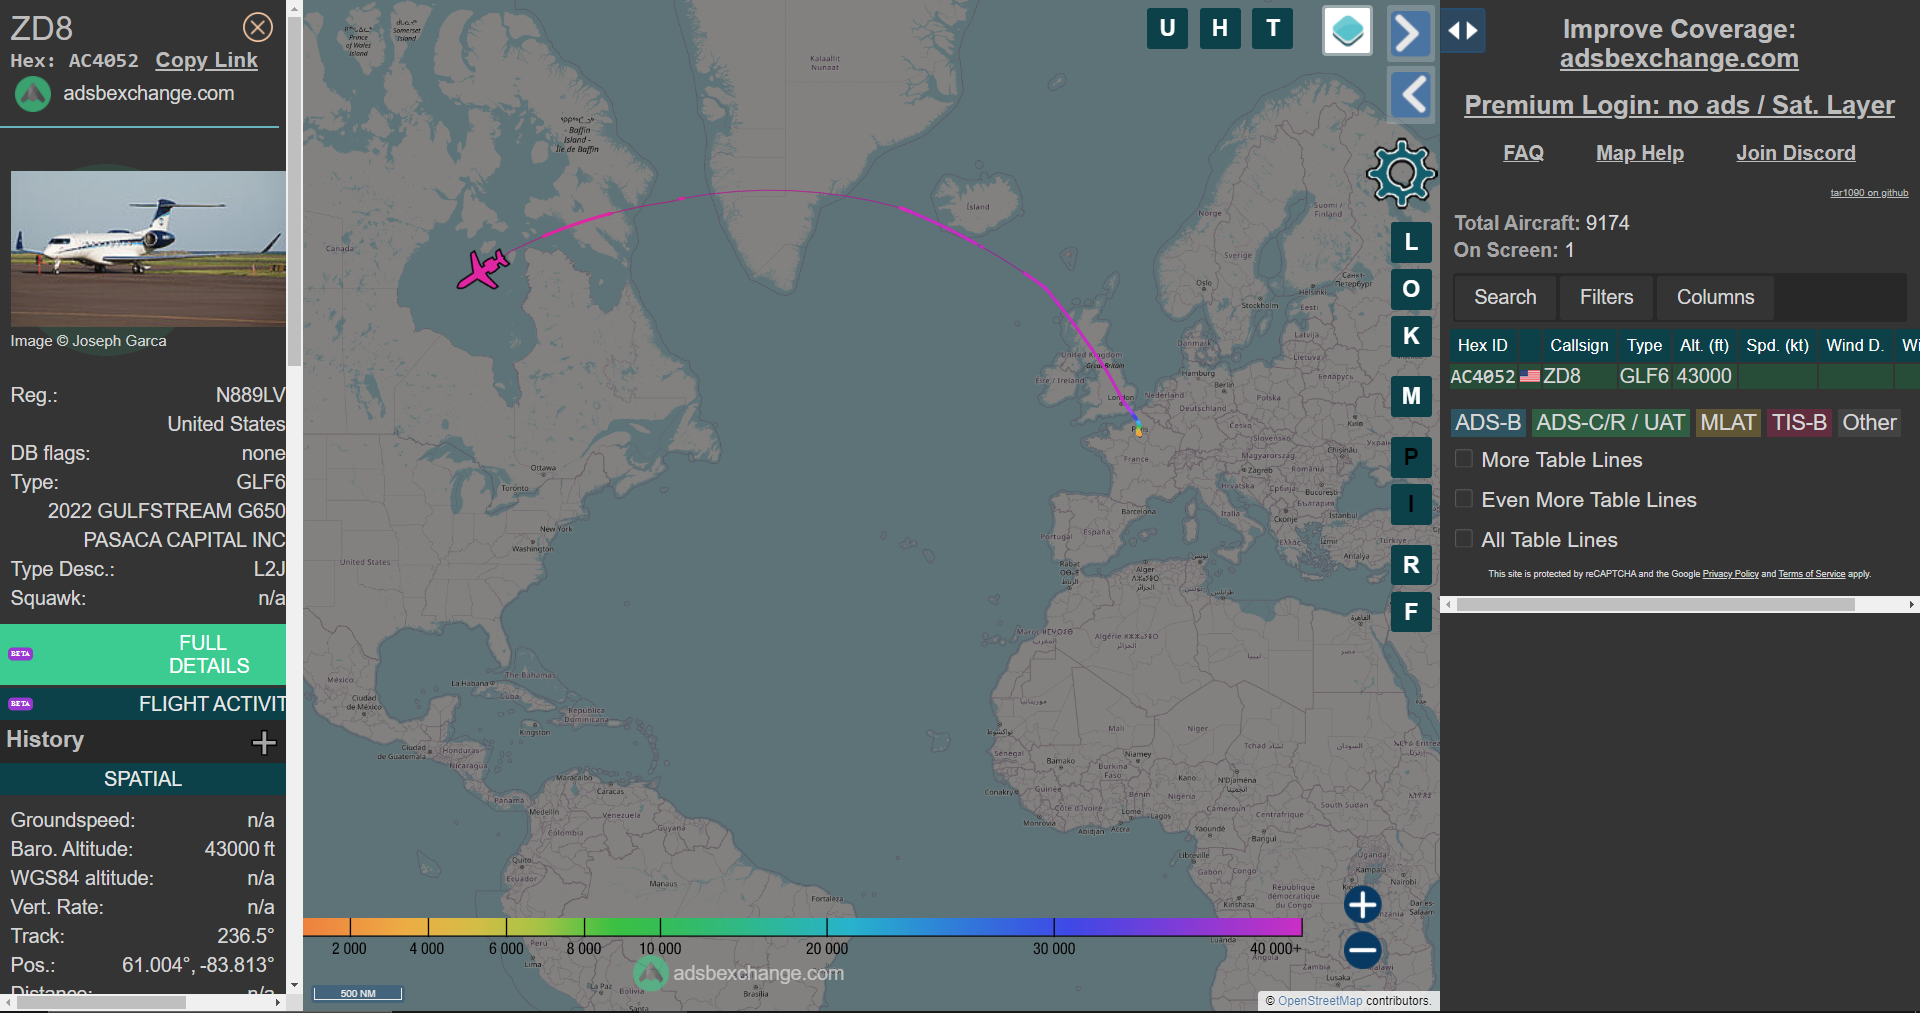Click the M map button

click(x=1411, y=396)
